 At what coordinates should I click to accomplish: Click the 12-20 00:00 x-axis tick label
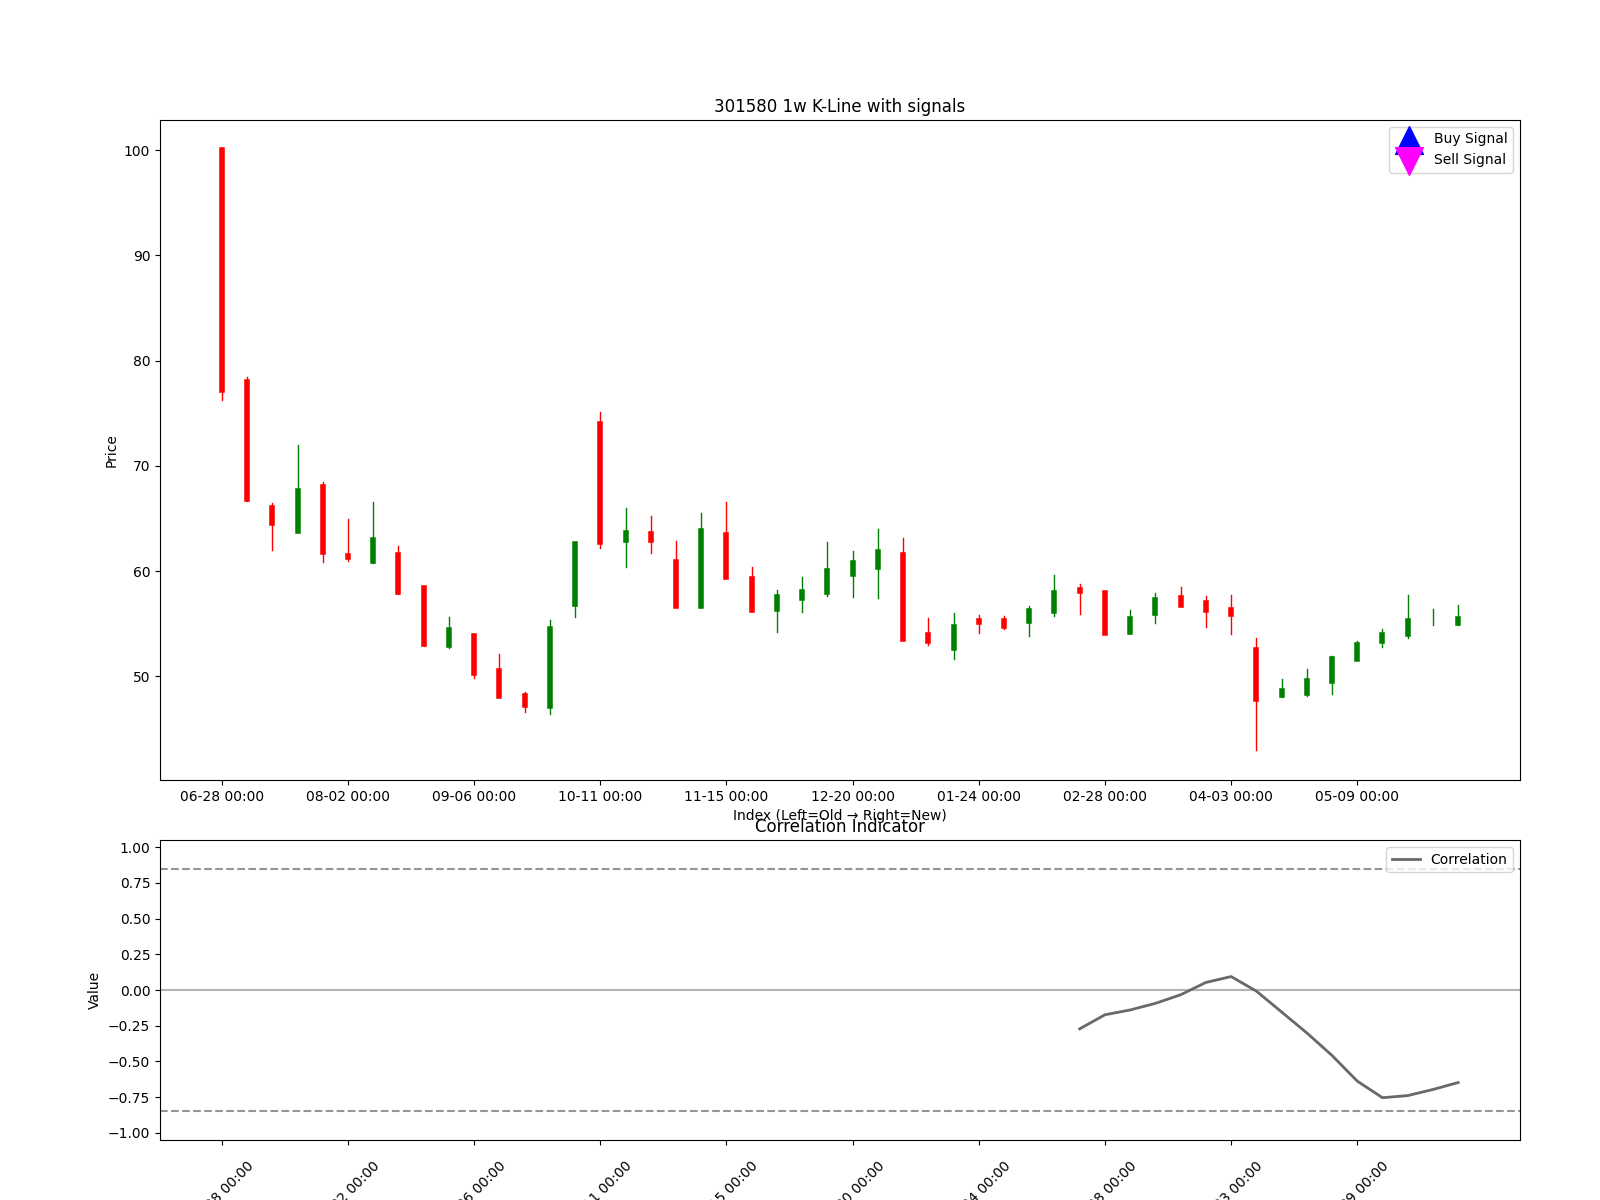coord(853,796)
